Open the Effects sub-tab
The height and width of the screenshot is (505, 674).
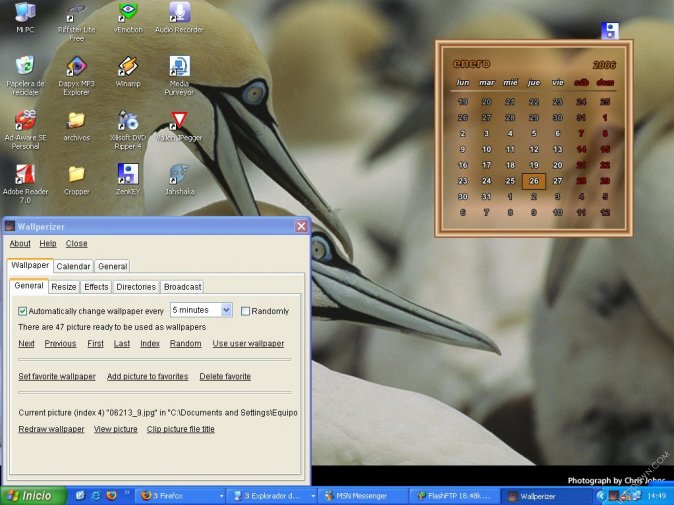[96, 287]
